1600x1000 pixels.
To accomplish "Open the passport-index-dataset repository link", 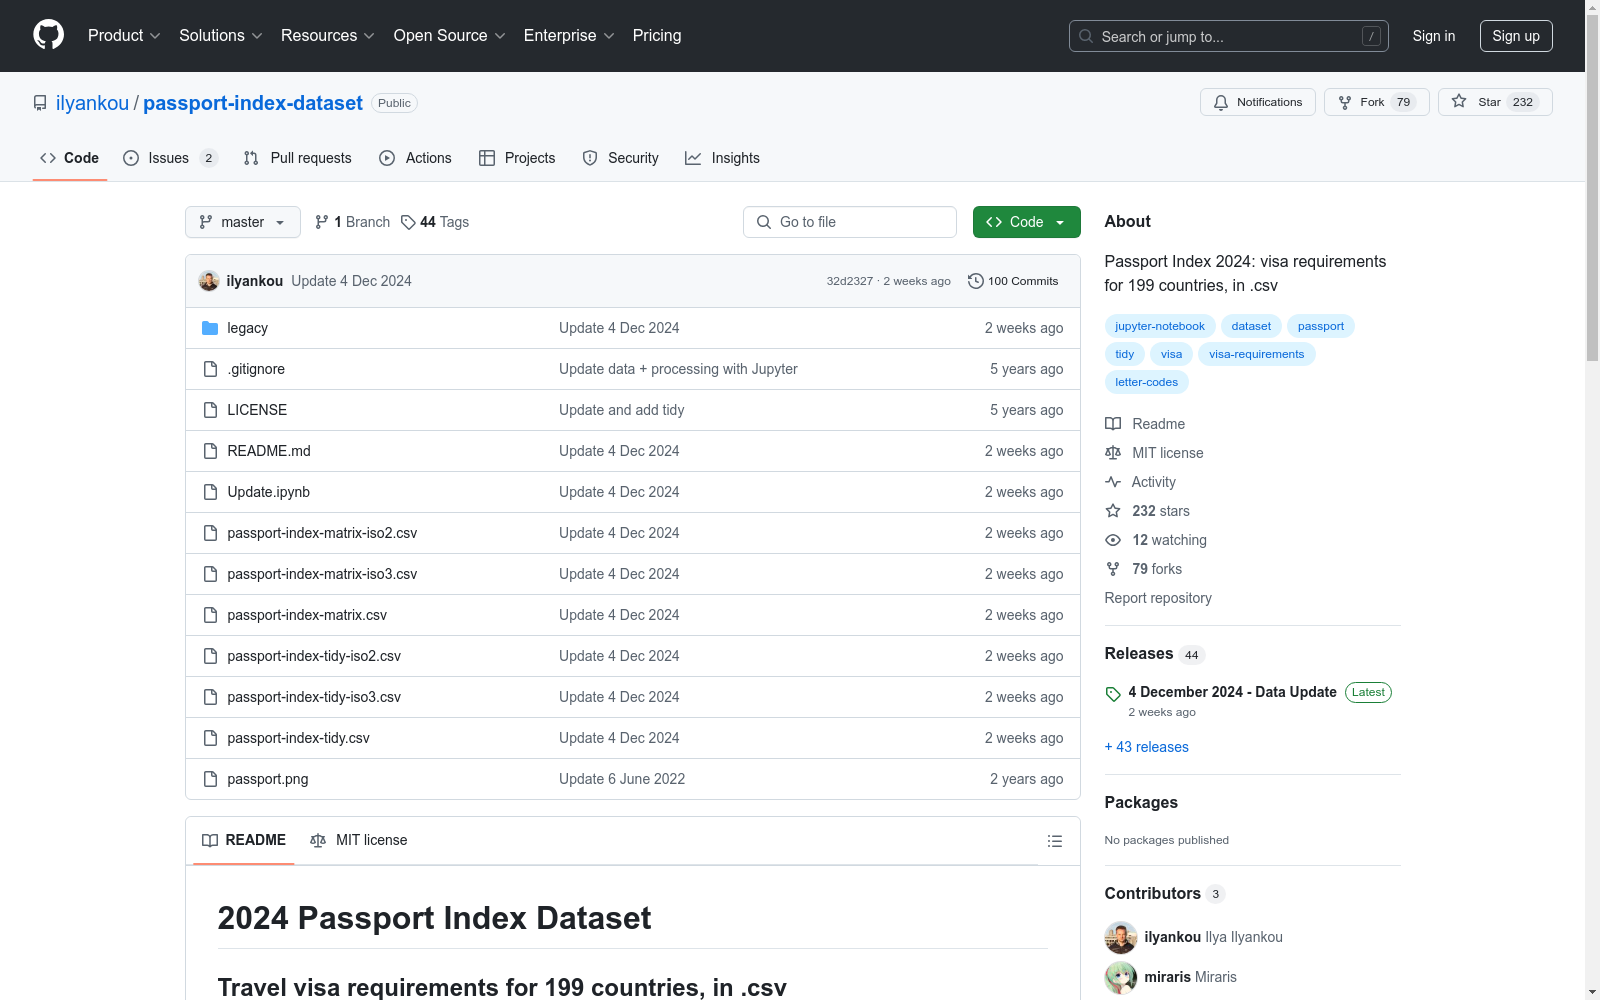I will click(253, 103).
